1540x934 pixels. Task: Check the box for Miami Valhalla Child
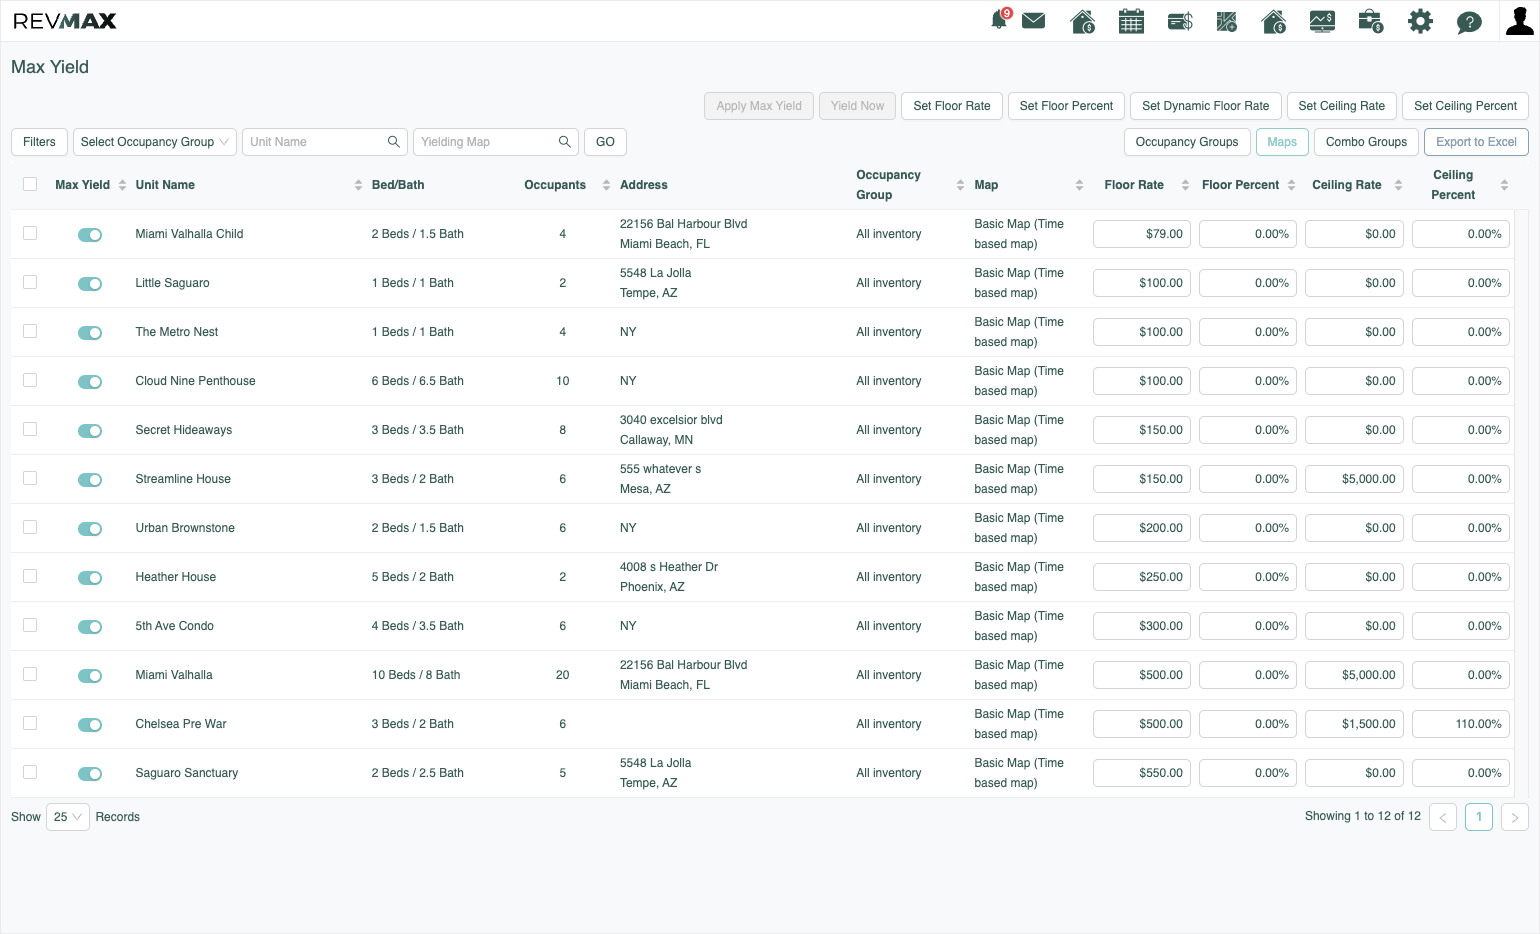click(30, 233)
